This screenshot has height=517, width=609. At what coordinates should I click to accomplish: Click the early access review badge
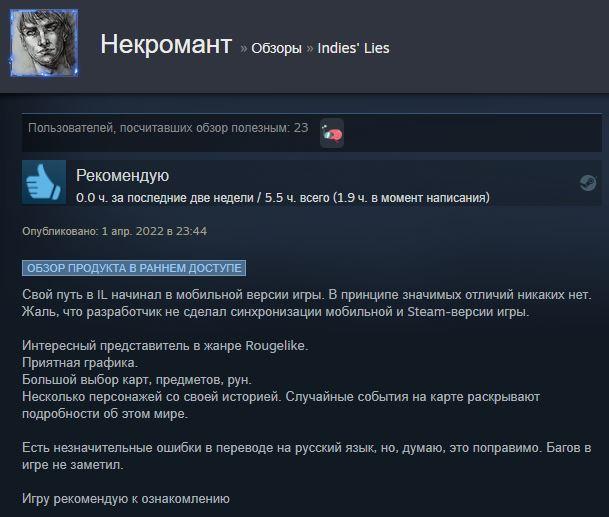pos(134,268)
